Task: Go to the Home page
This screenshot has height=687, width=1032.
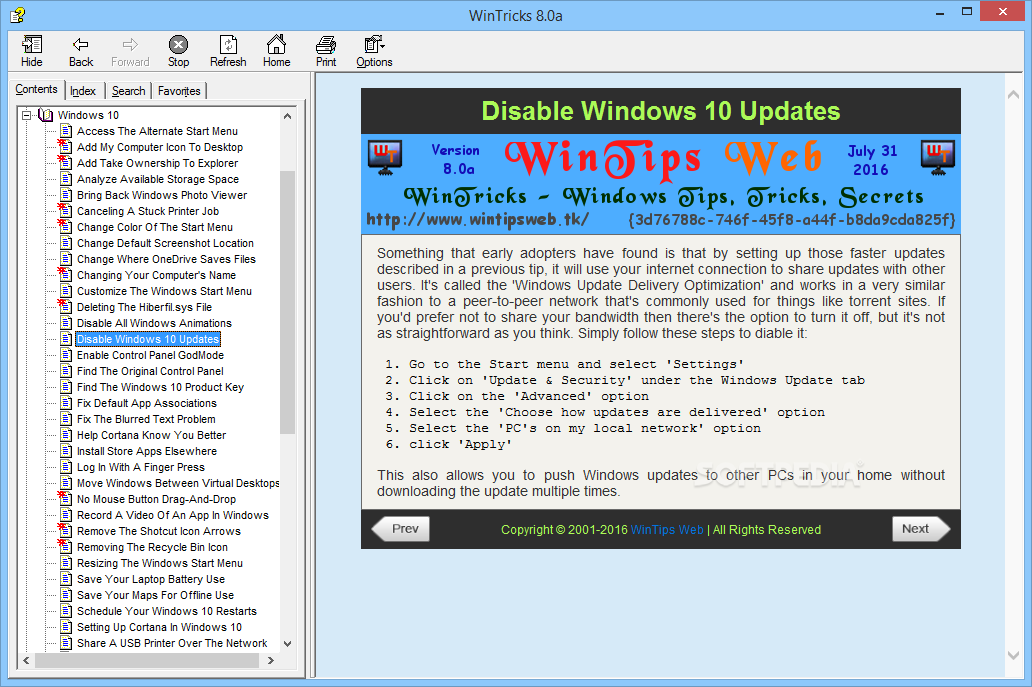Action: pyautogui.click(x=276, y=51)
